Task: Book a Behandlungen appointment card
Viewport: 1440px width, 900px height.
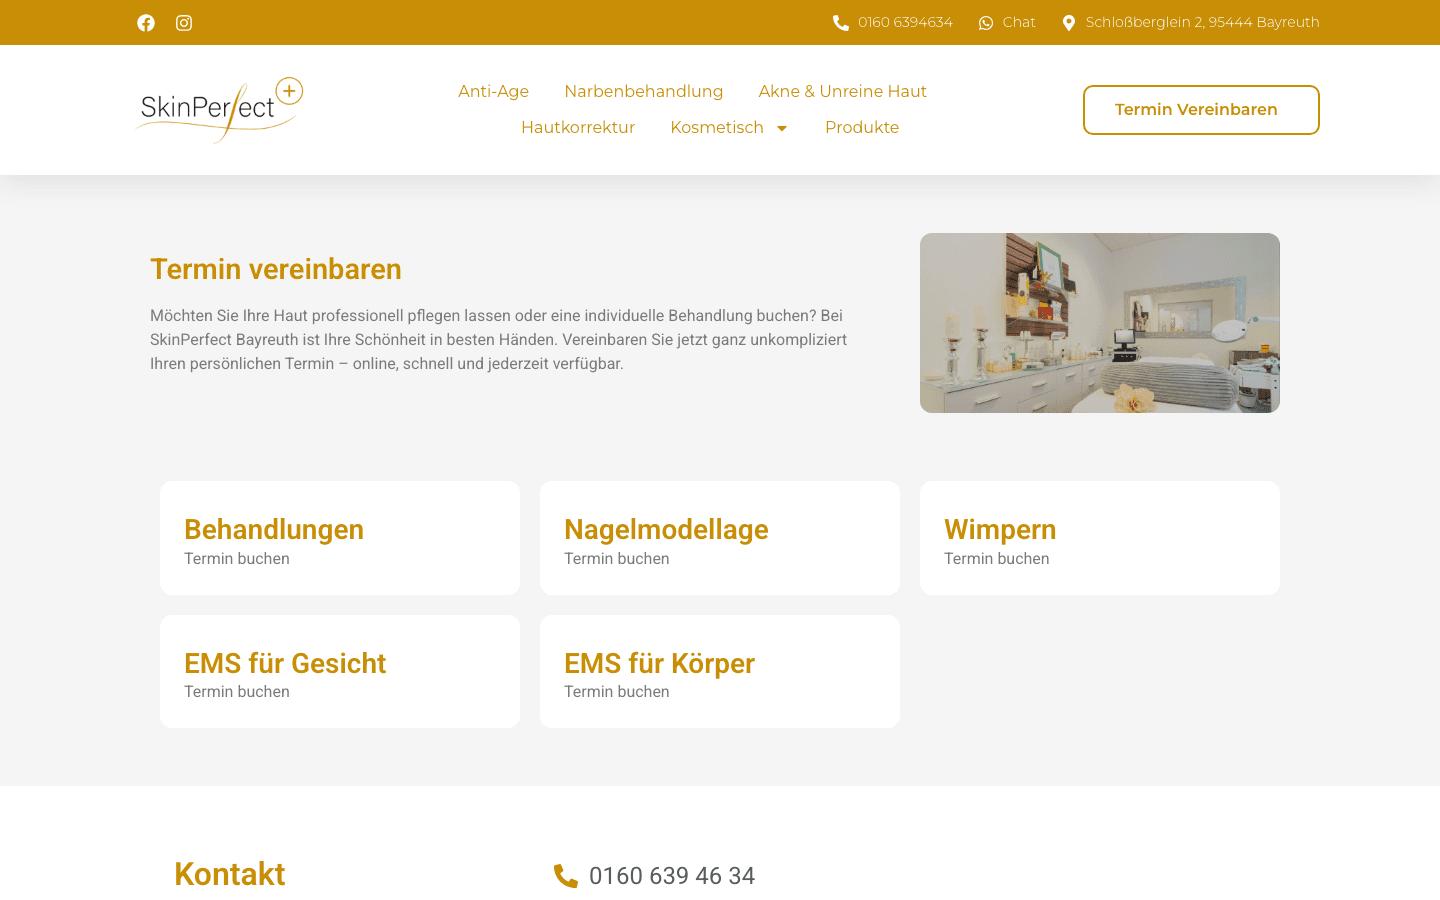Action: tap(340, 538)
